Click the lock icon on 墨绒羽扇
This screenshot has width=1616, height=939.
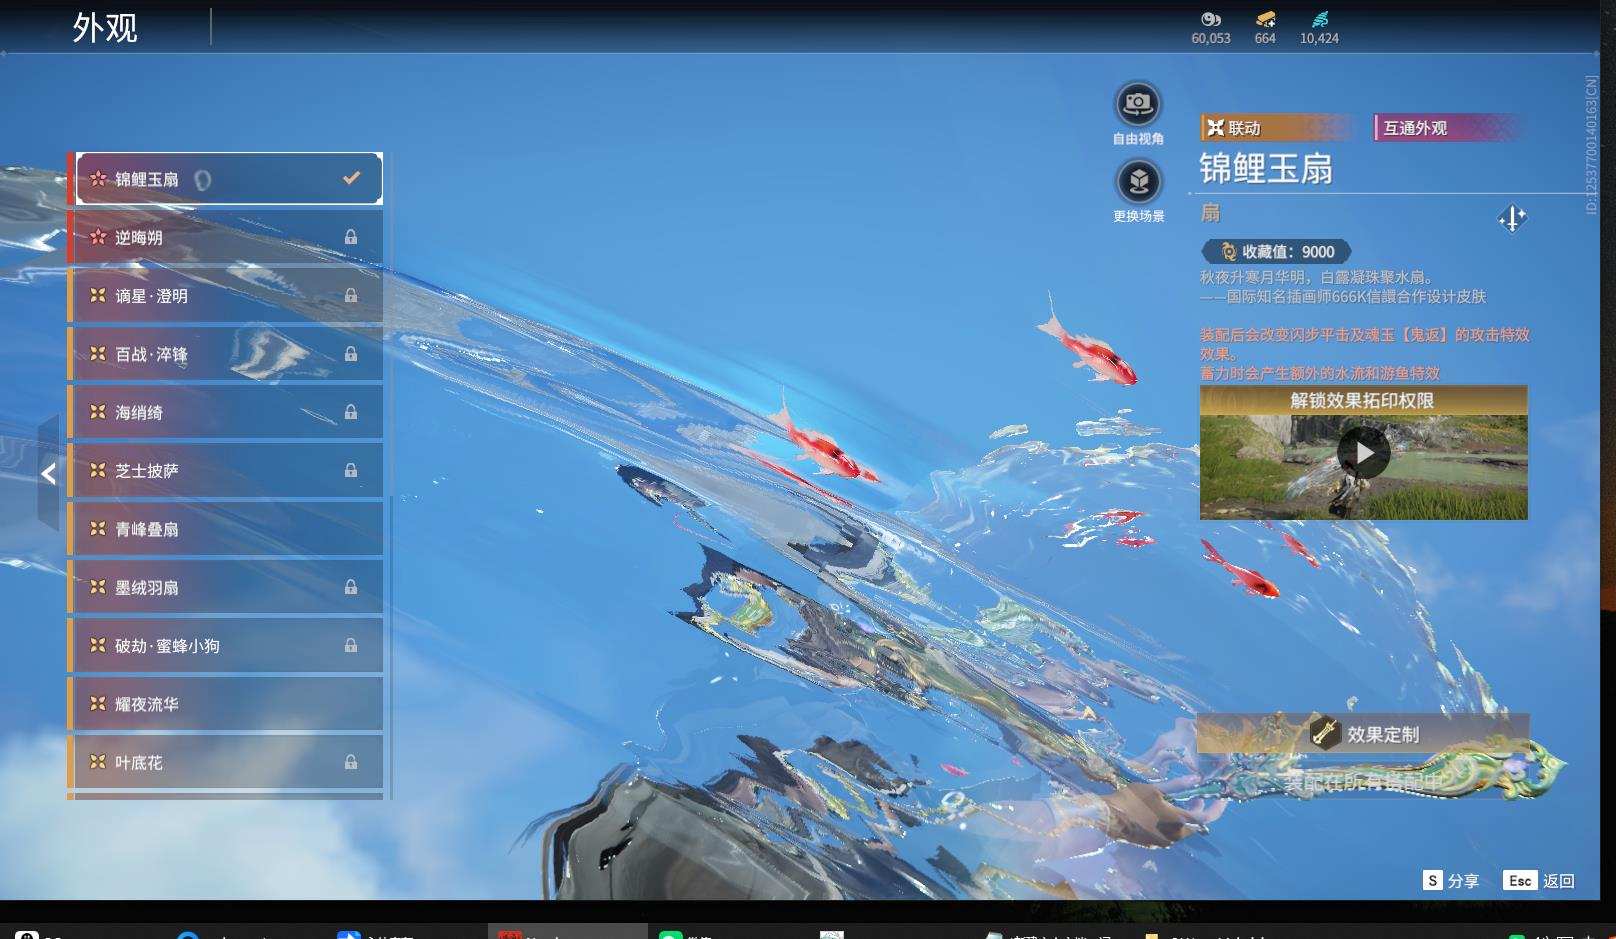tap(351, 587)
